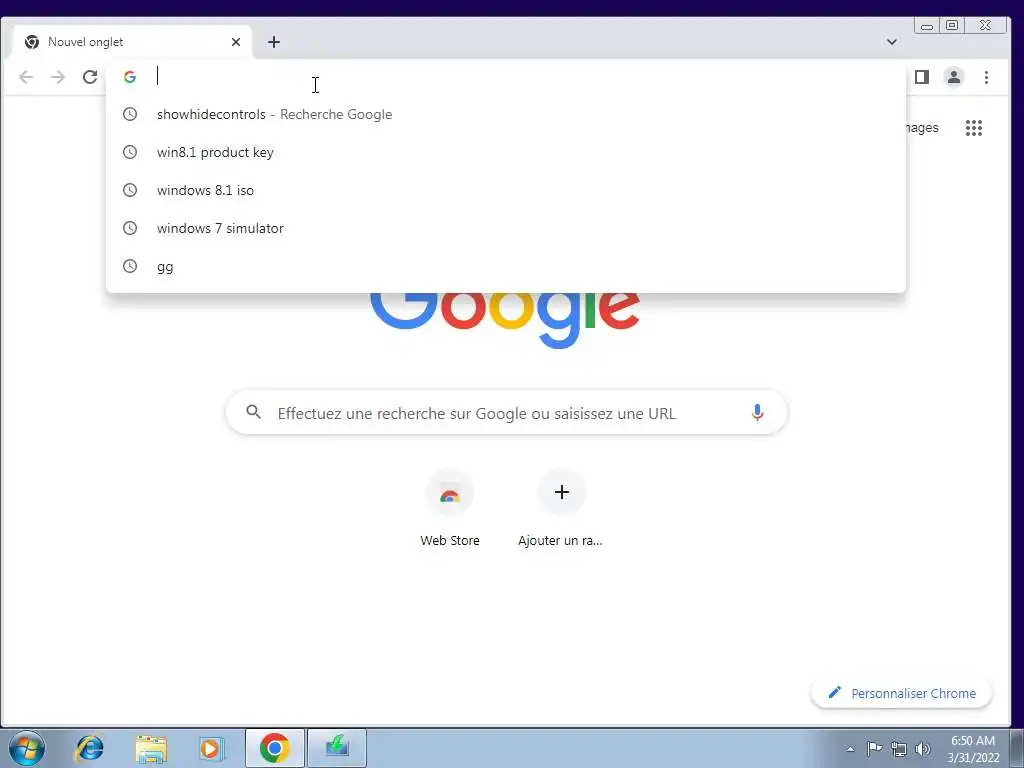Click the volume speaker icon
1024x768 pixels.
[x=922, y=749]
